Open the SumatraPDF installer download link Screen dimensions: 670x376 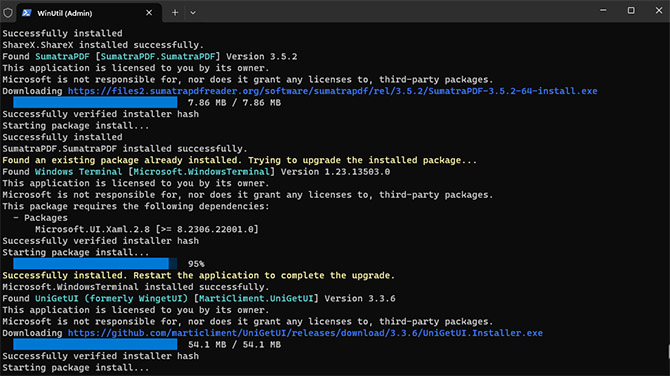click(332, 91)
